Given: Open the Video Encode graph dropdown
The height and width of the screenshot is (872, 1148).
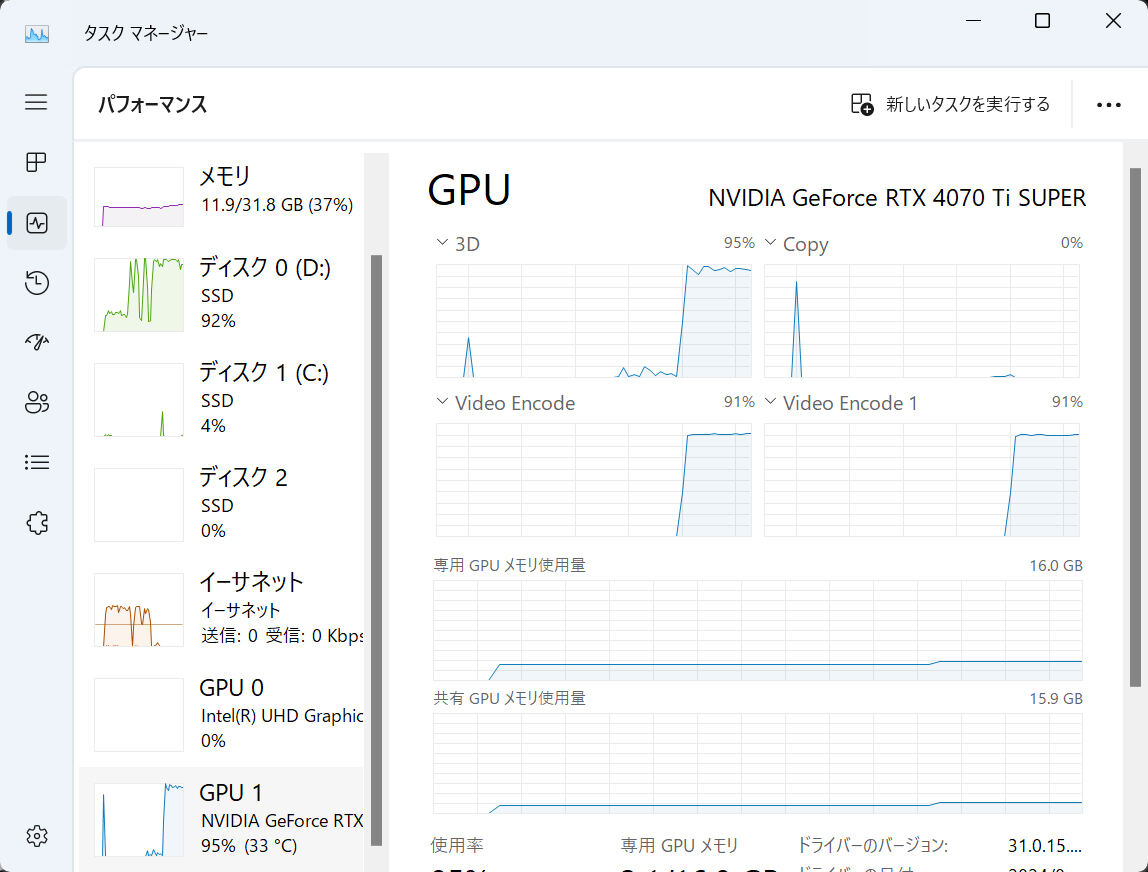Looking at the screenshot, I should tap(442, 401).
